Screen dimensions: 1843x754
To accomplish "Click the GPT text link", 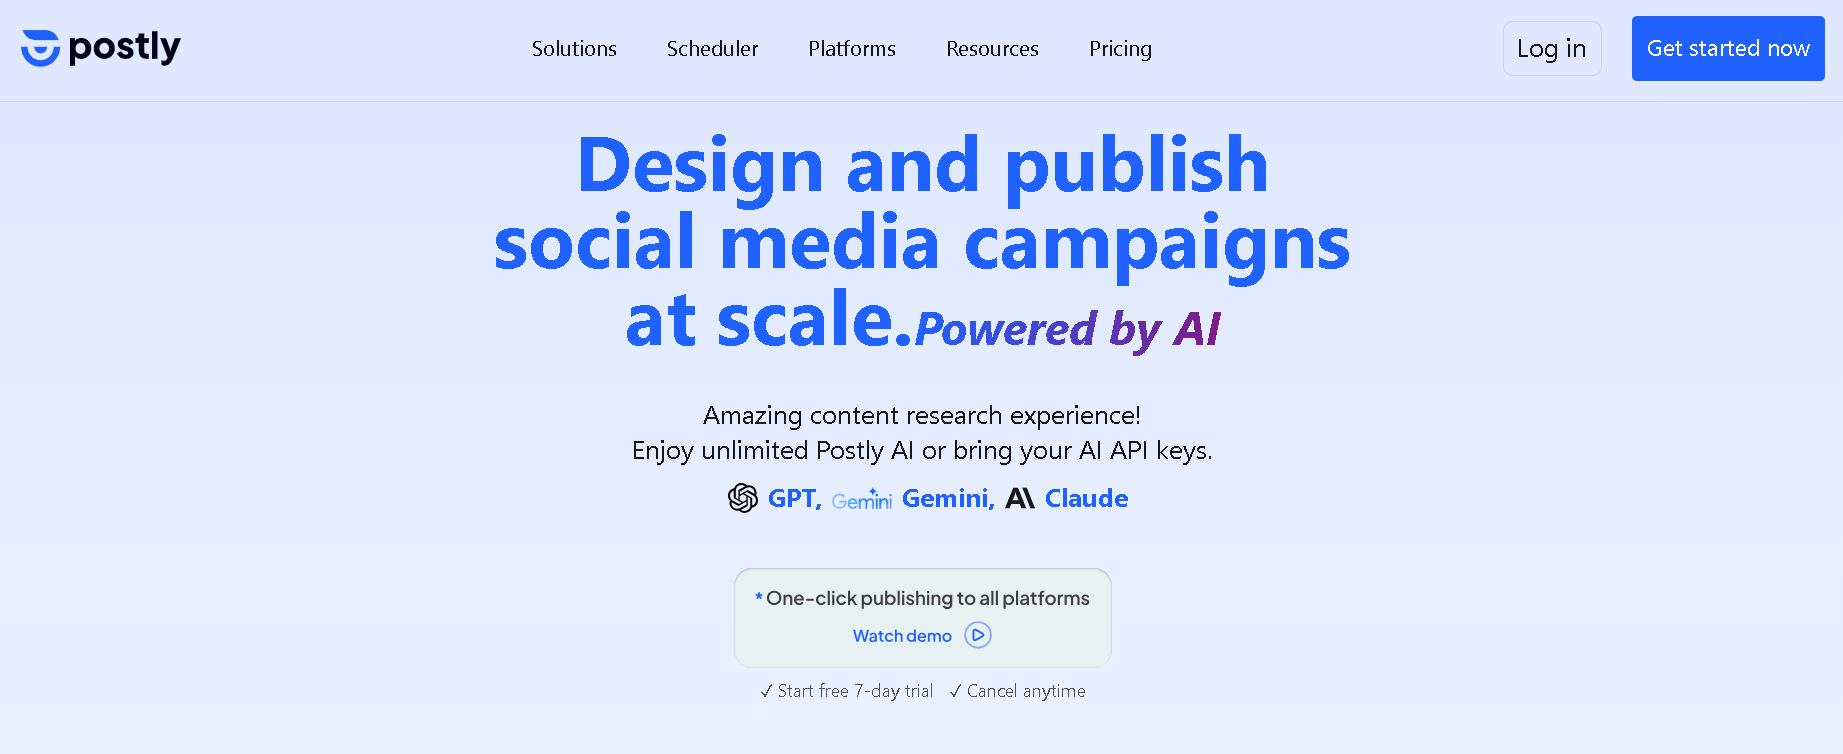I will pyautogui.click(x=793, y=497).
